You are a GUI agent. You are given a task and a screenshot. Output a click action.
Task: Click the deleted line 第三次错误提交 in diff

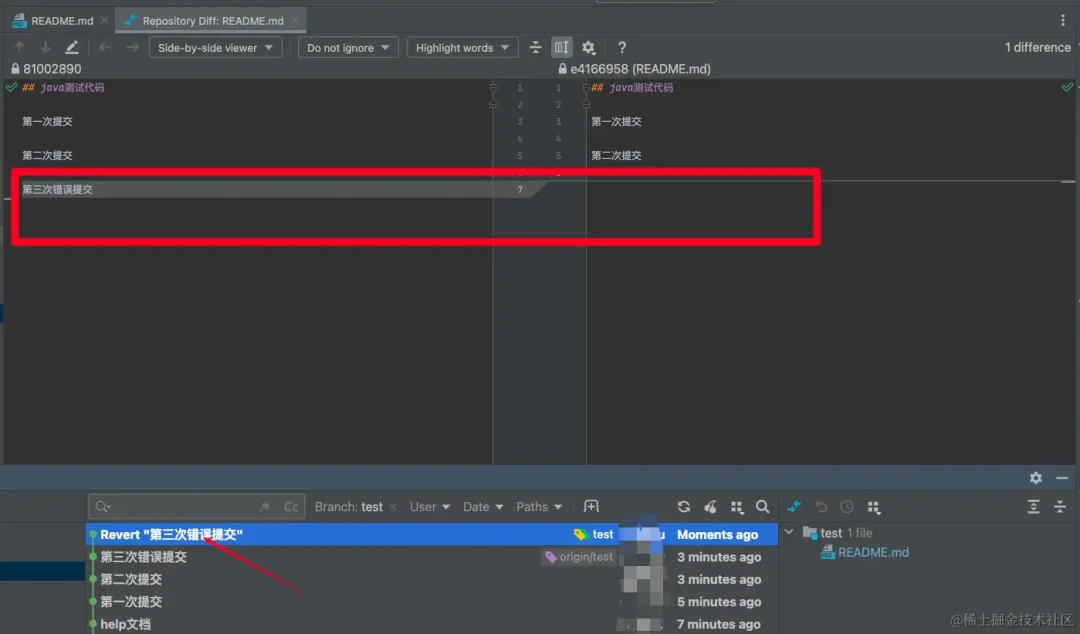[57, 190]
